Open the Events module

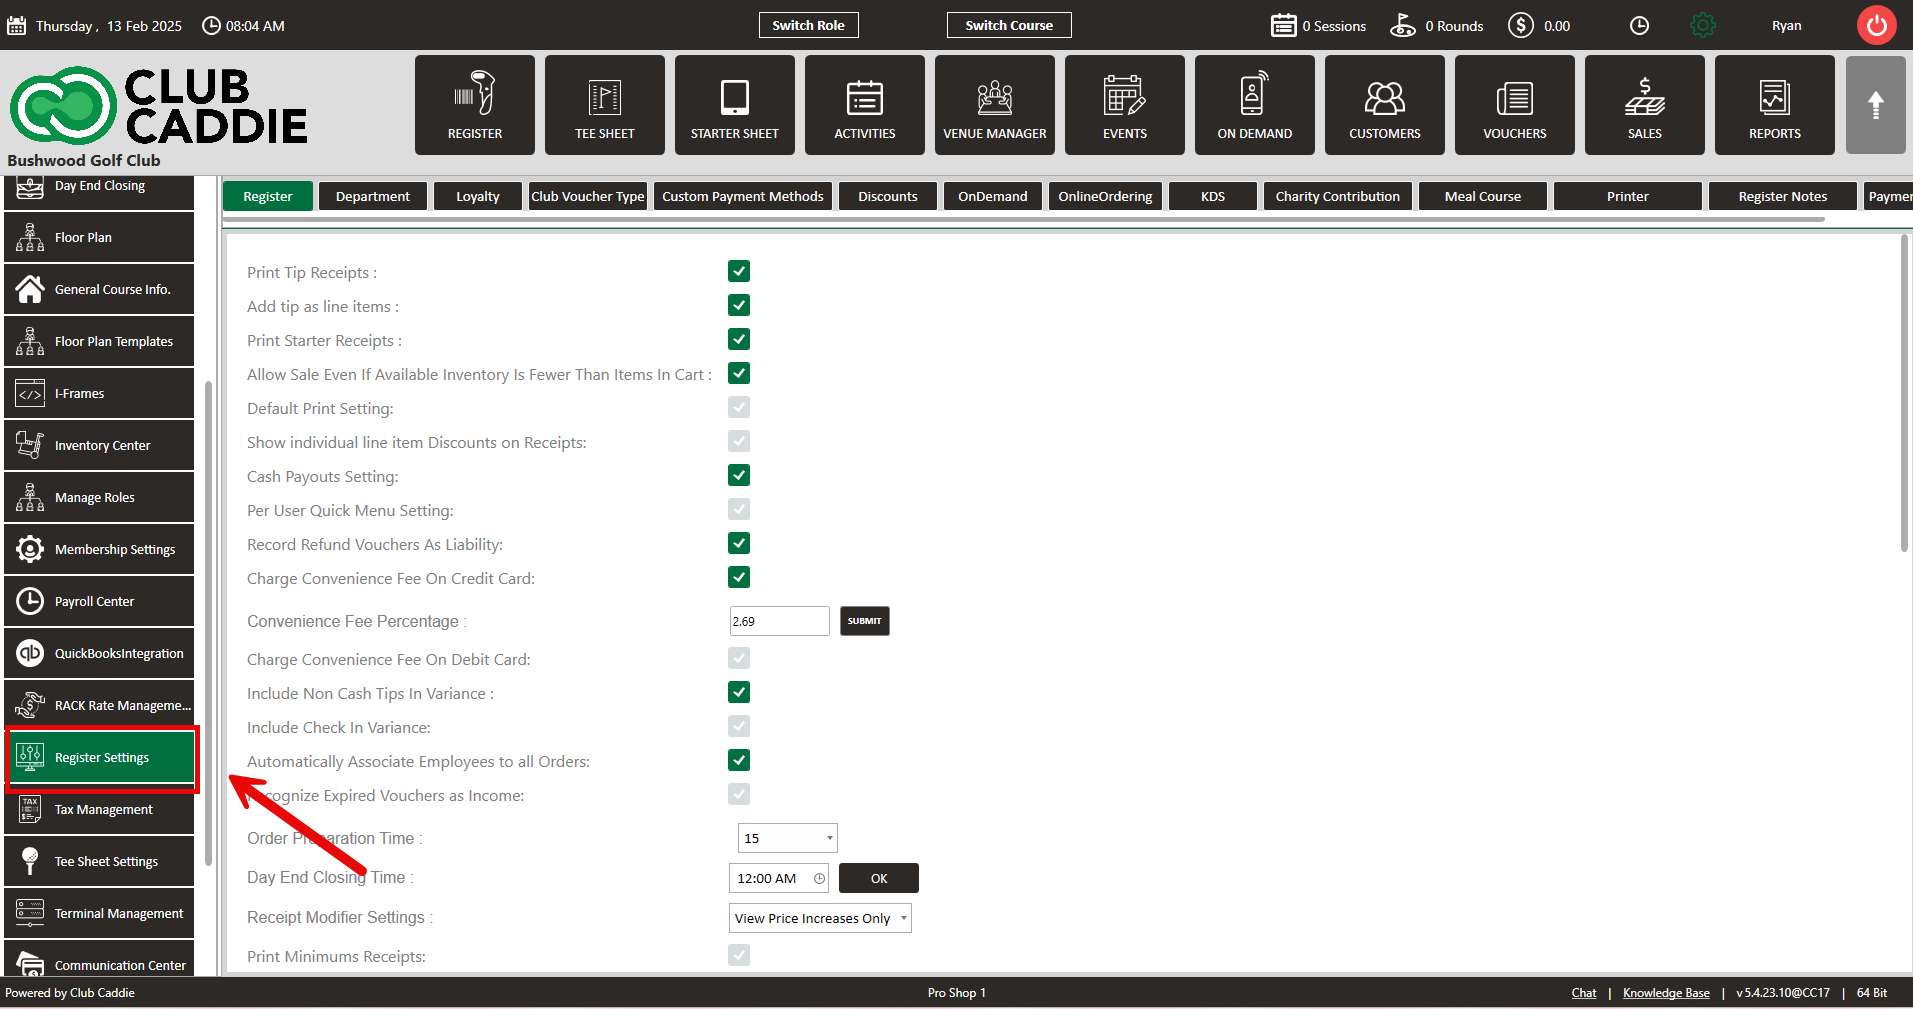tap(1125, 105)
